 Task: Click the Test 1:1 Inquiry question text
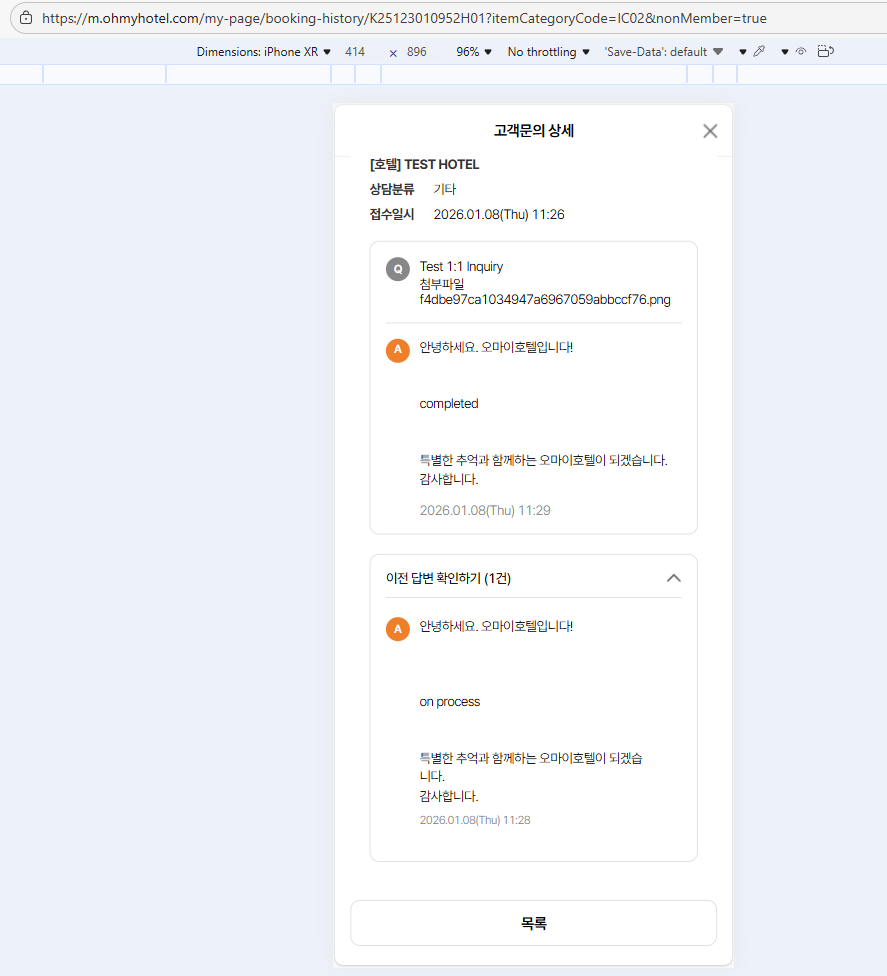(x=461, y=266)
